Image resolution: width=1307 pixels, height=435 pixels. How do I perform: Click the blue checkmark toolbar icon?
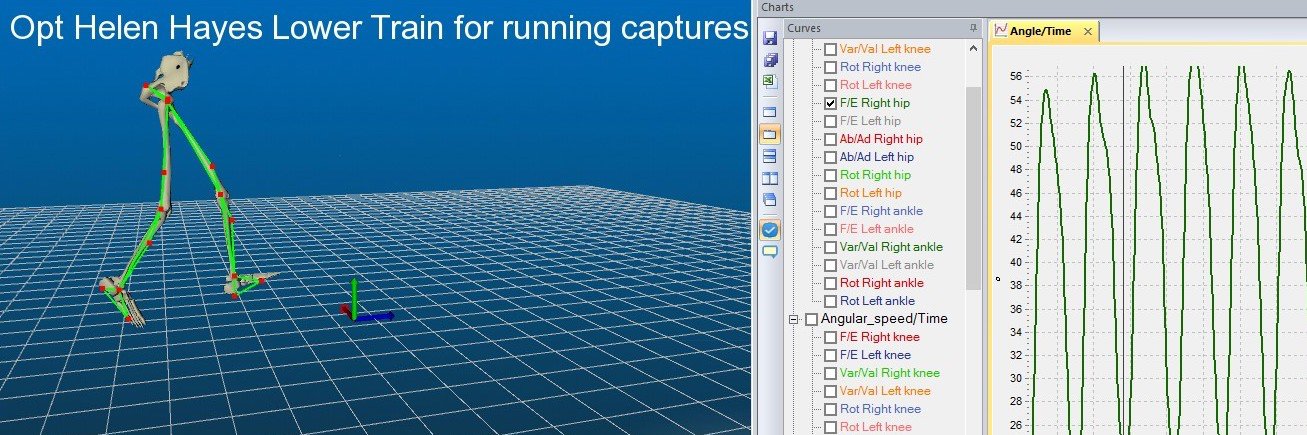(x=770, y=230)
